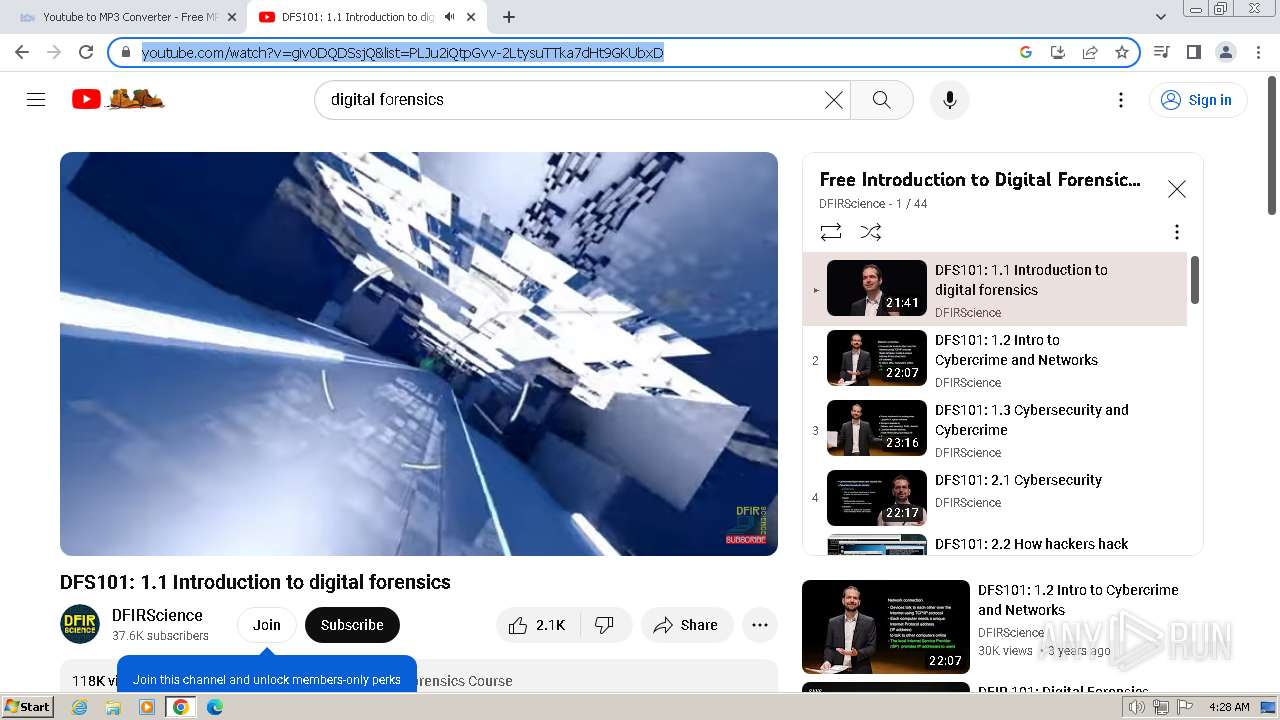
Task: Click the Sign in button
Action: click(1197, 100)
